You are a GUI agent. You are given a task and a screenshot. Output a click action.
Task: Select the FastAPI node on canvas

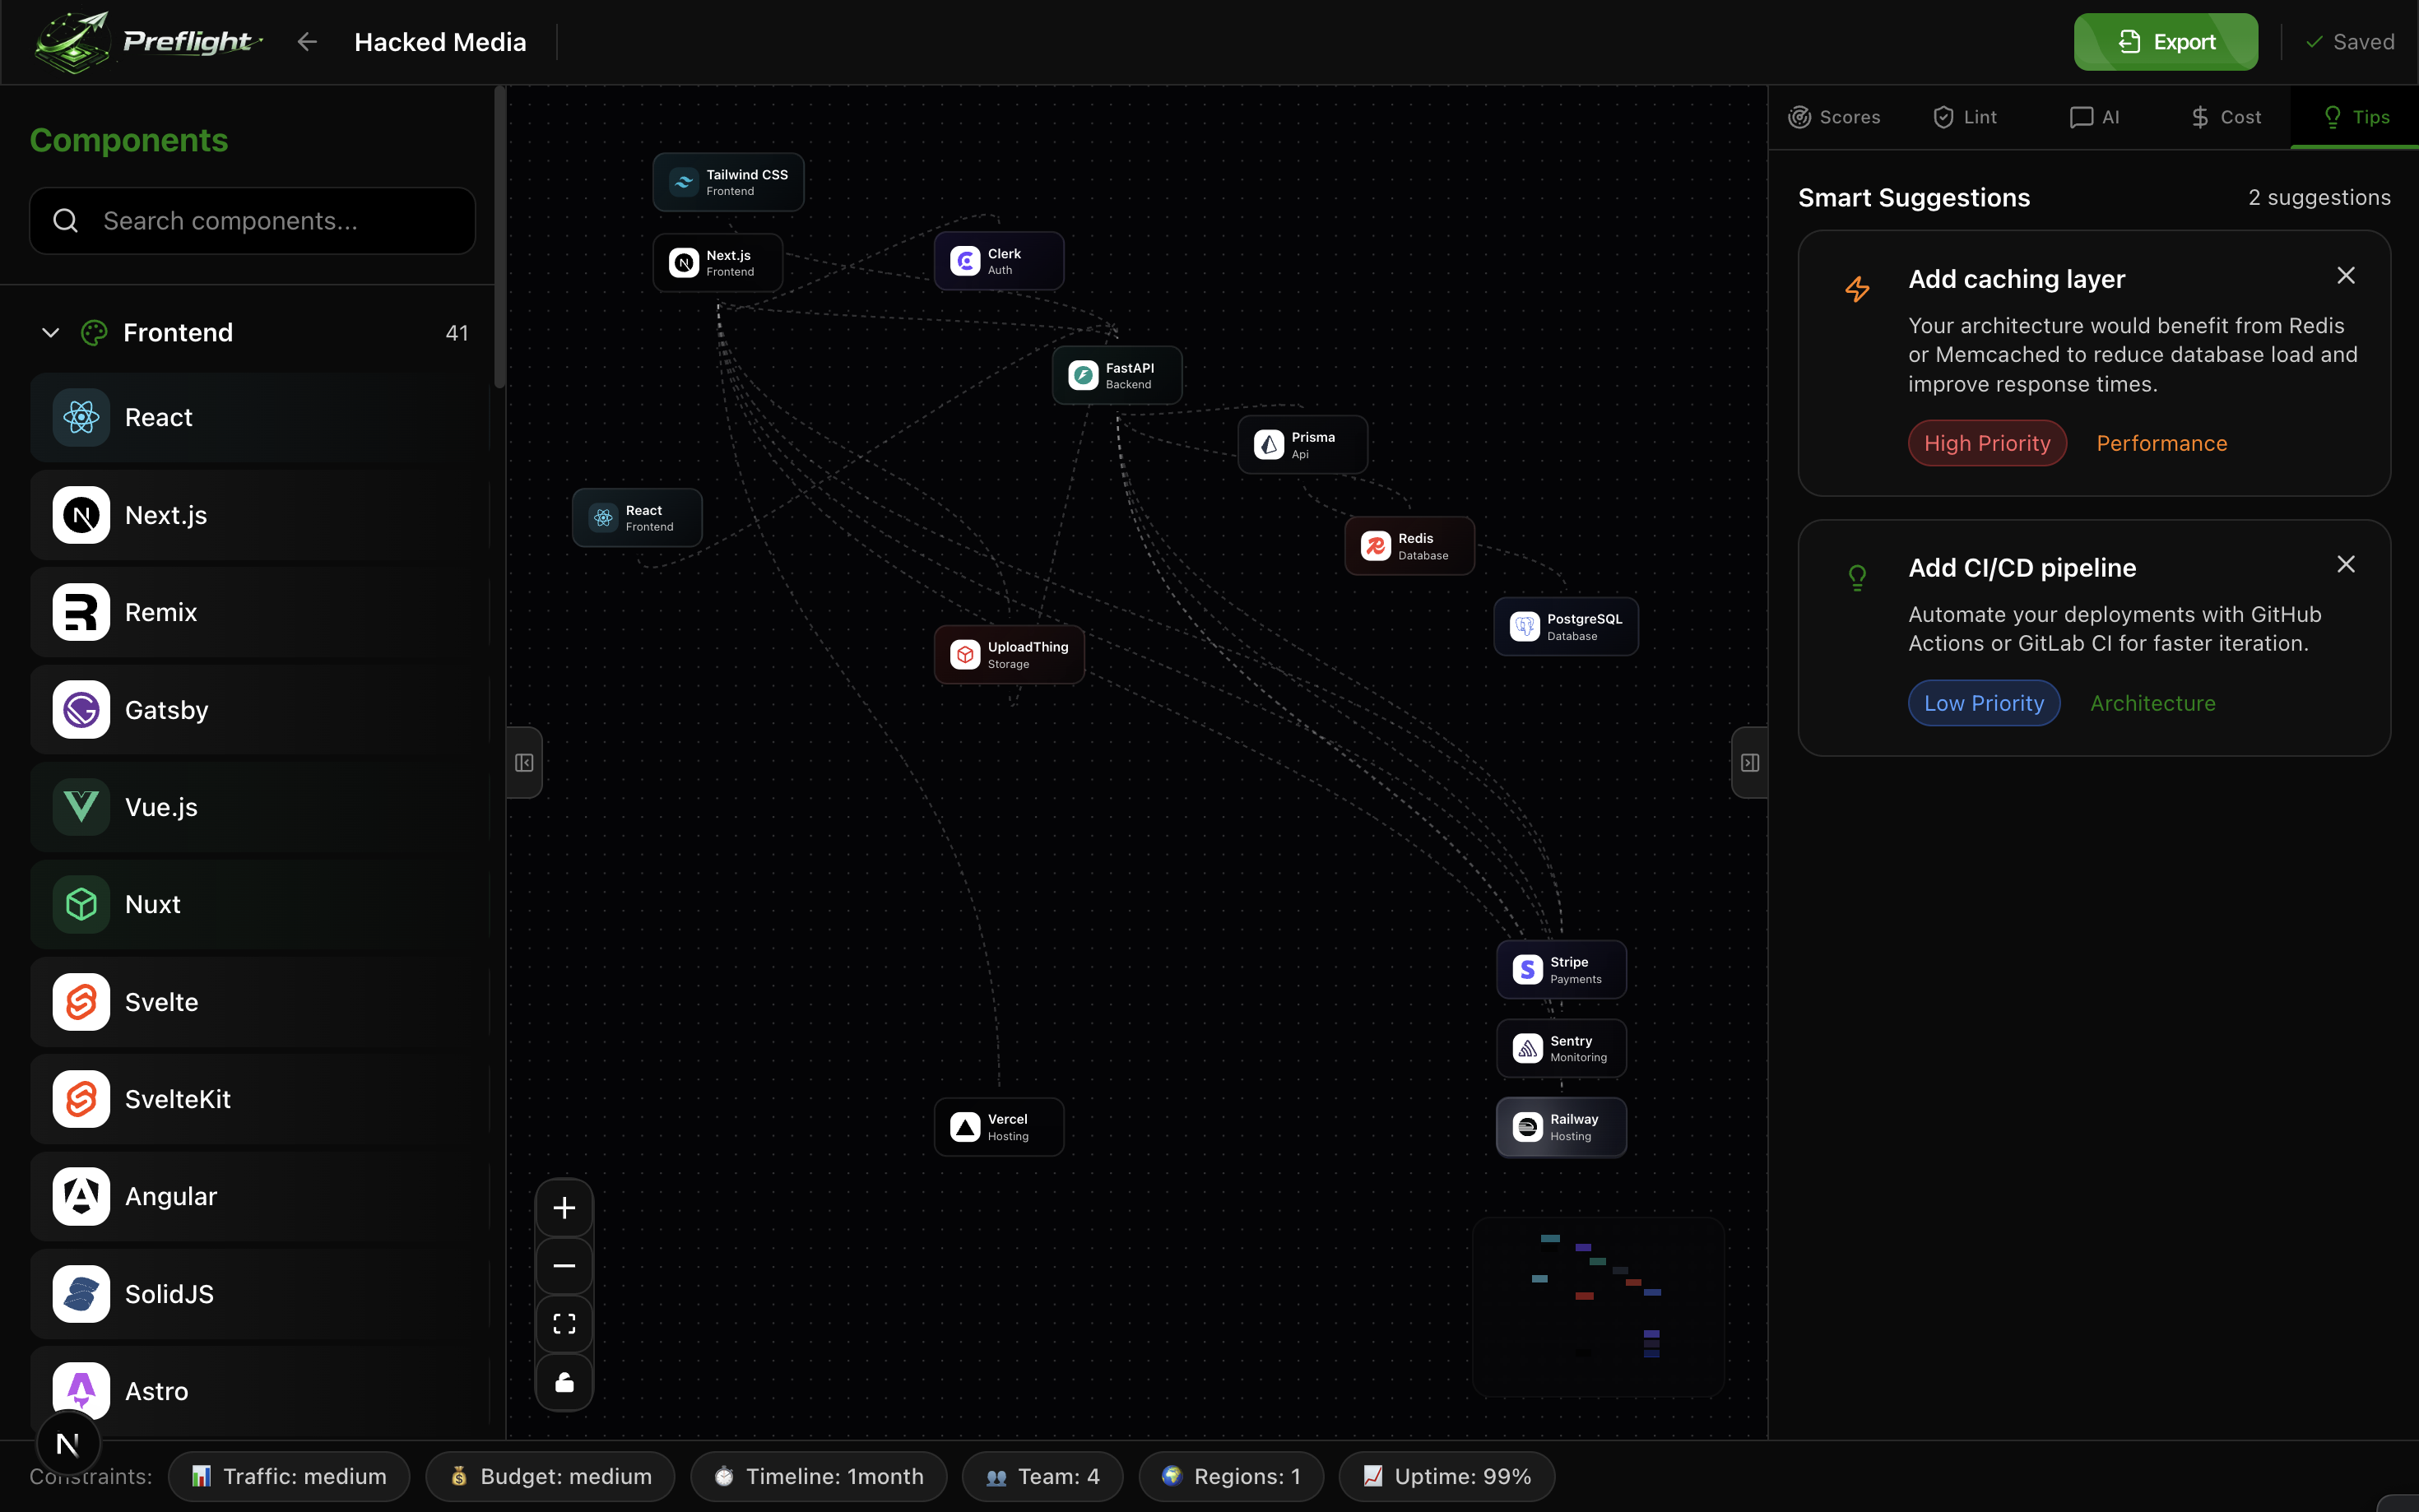point(1117,376)
